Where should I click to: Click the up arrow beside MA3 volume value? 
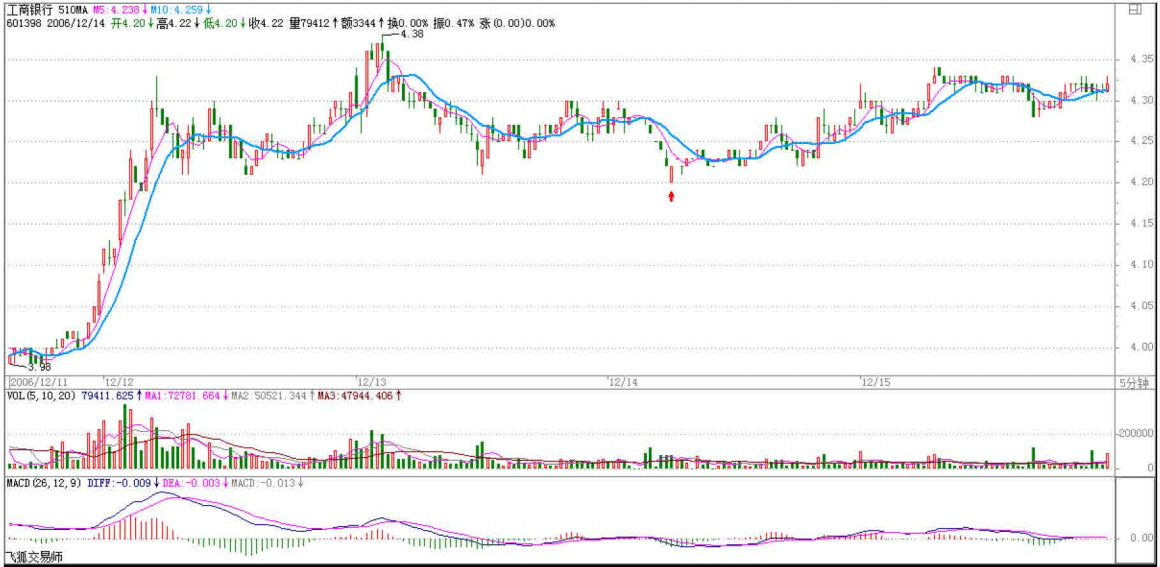pyautogui.click(x=399, y=396)
